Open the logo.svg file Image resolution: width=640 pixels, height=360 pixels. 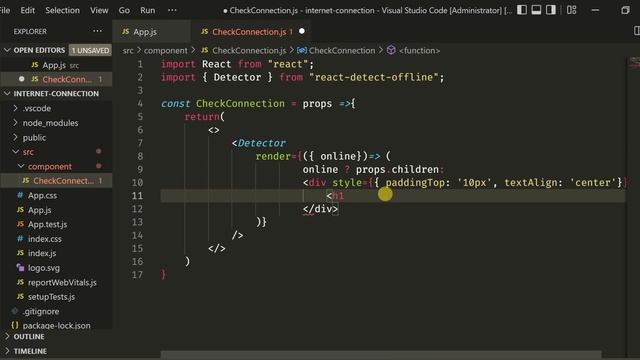(44, 268)
